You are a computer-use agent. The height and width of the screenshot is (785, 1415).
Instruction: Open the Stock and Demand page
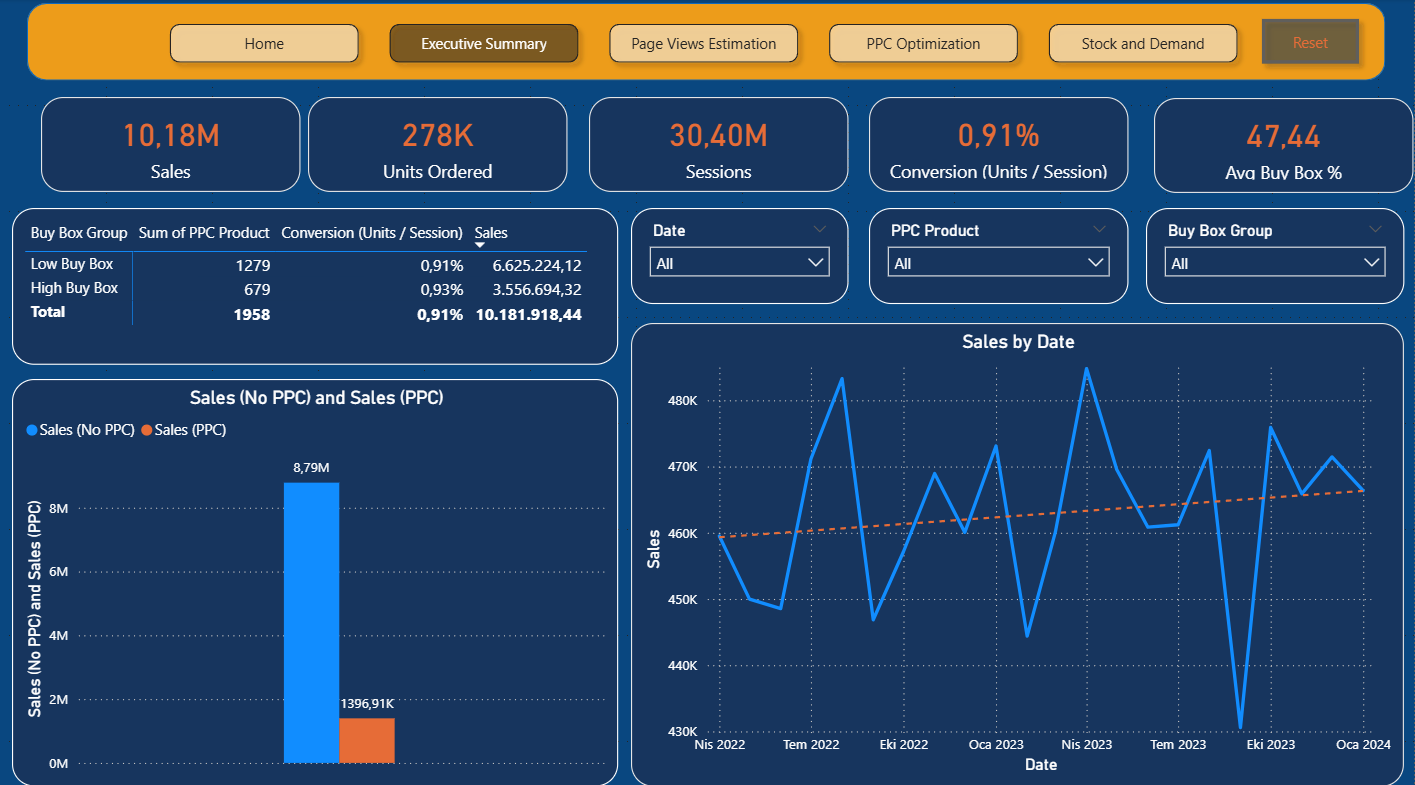tap(1143, 43)
